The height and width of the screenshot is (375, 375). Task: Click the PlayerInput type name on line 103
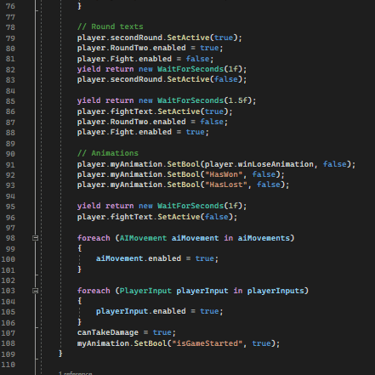pos(145,291)
